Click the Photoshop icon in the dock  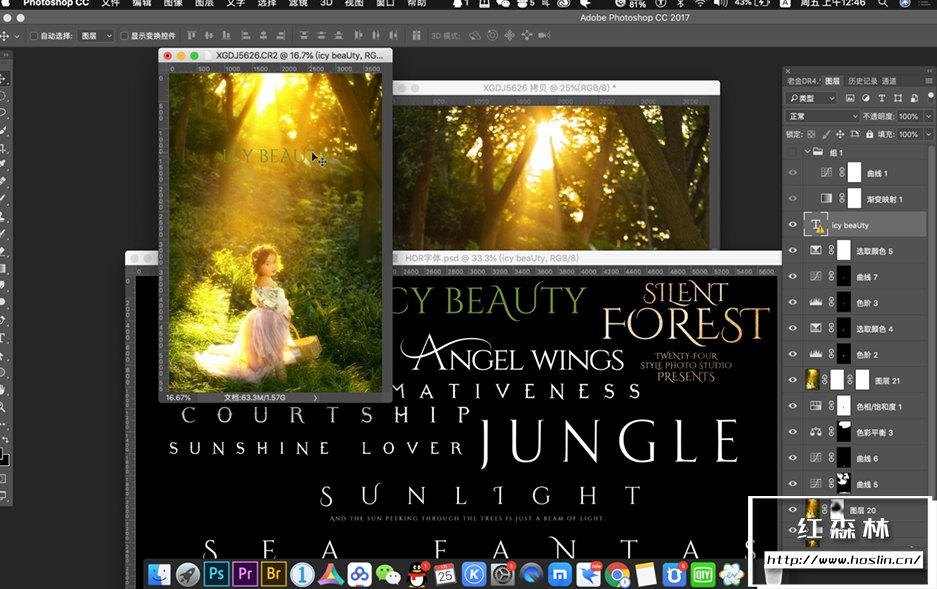tap(216, 574)
